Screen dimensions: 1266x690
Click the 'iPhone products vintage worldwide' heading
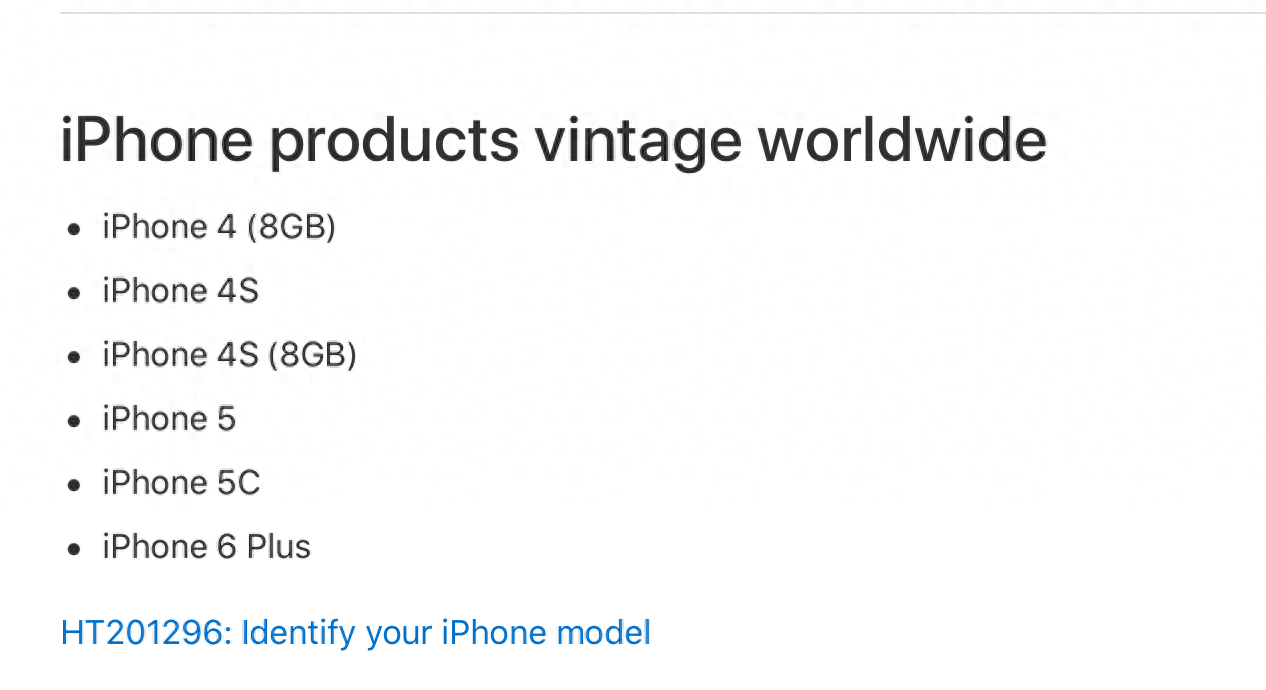click(553, 140)
